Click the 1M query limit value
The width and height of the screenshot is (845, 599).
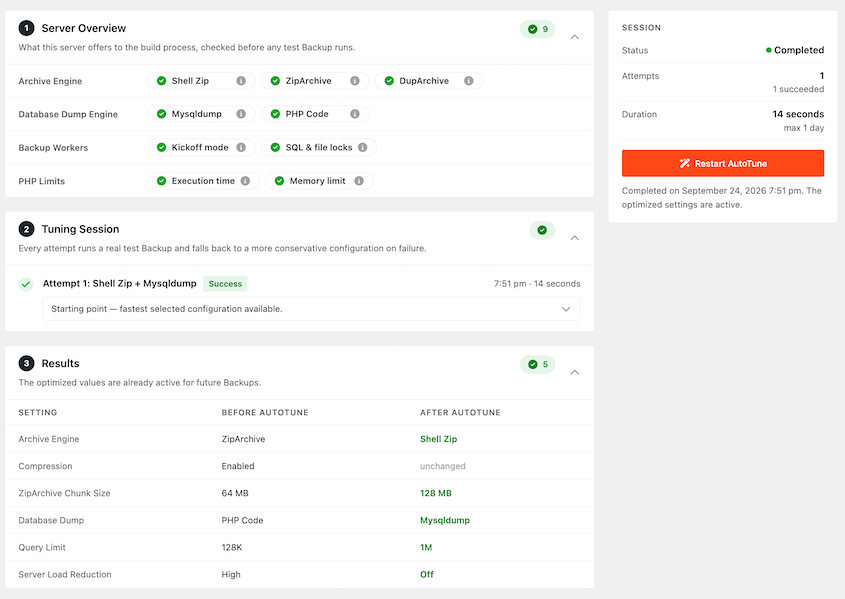(426, 547)
